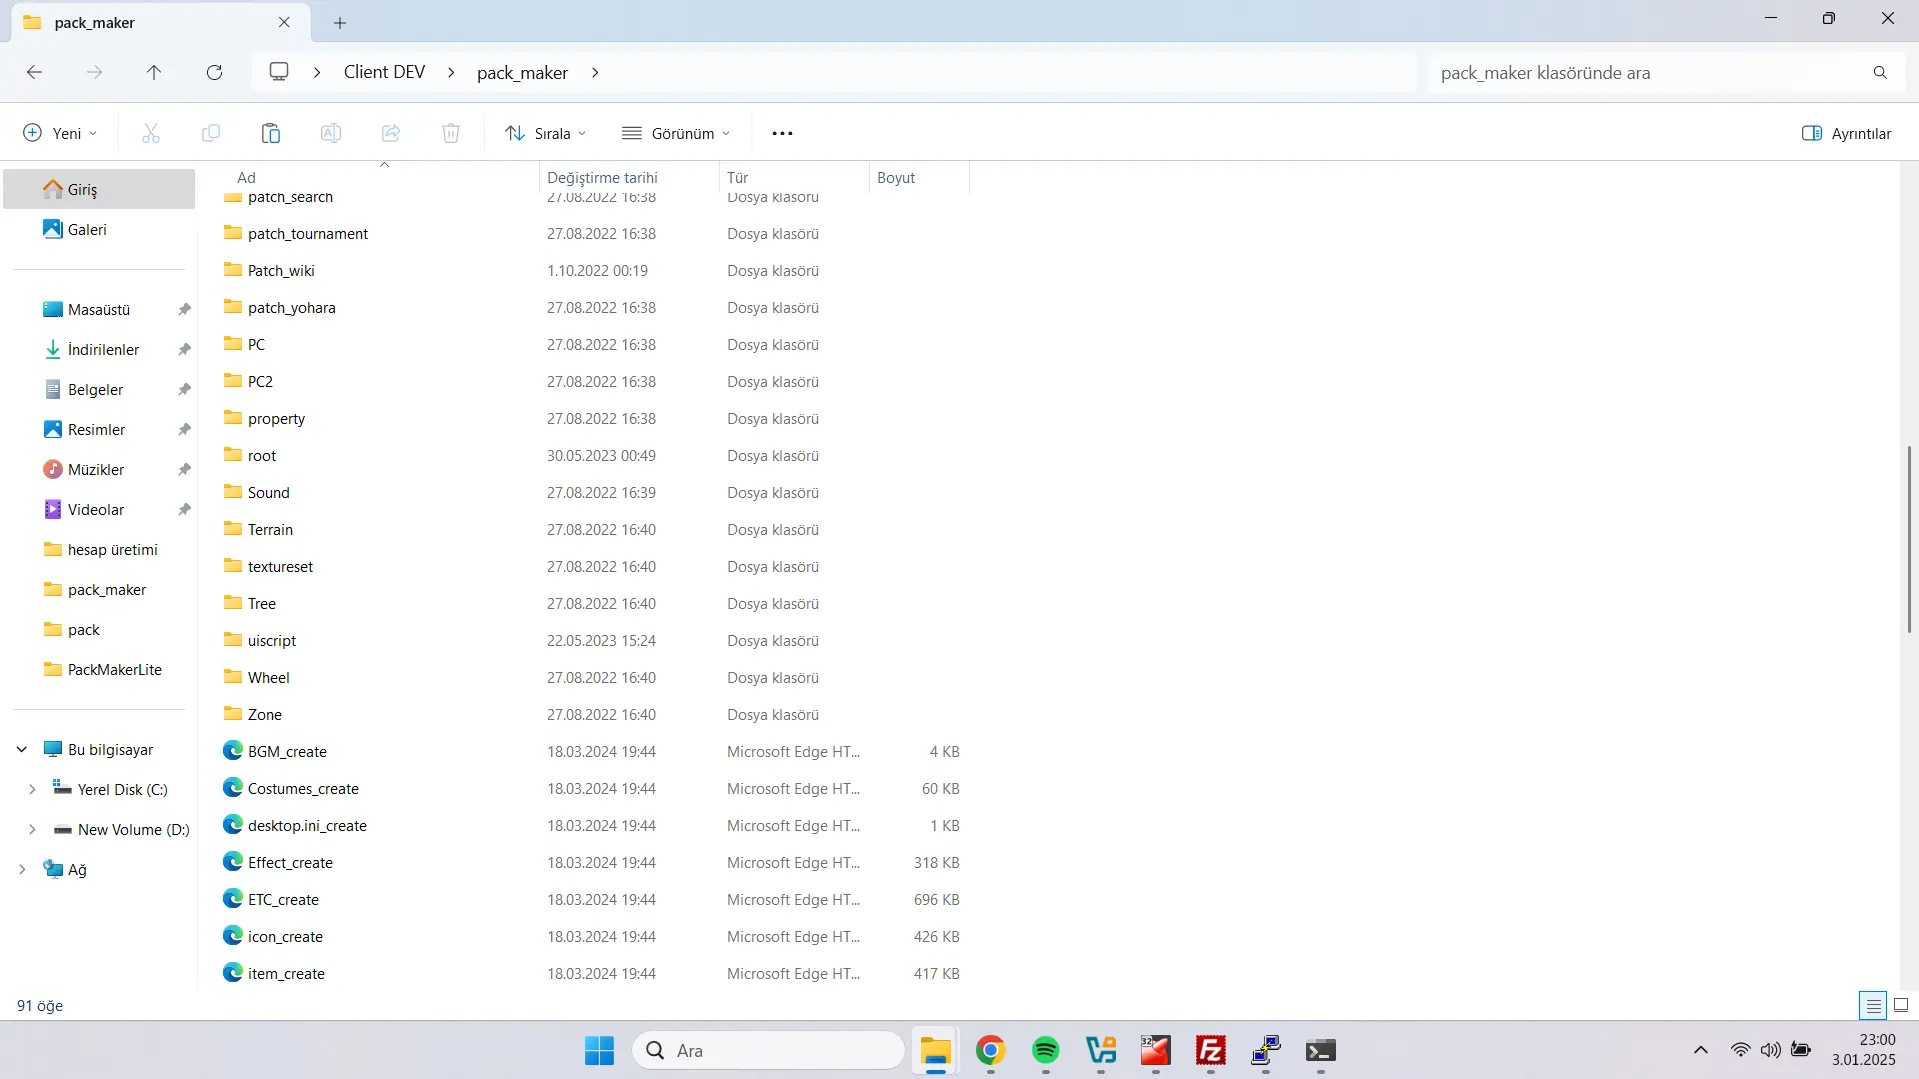Open the Görünüm view dropdown
Image resolution: width=1919 pixels, height=1079 pixels.
[676, 133]
